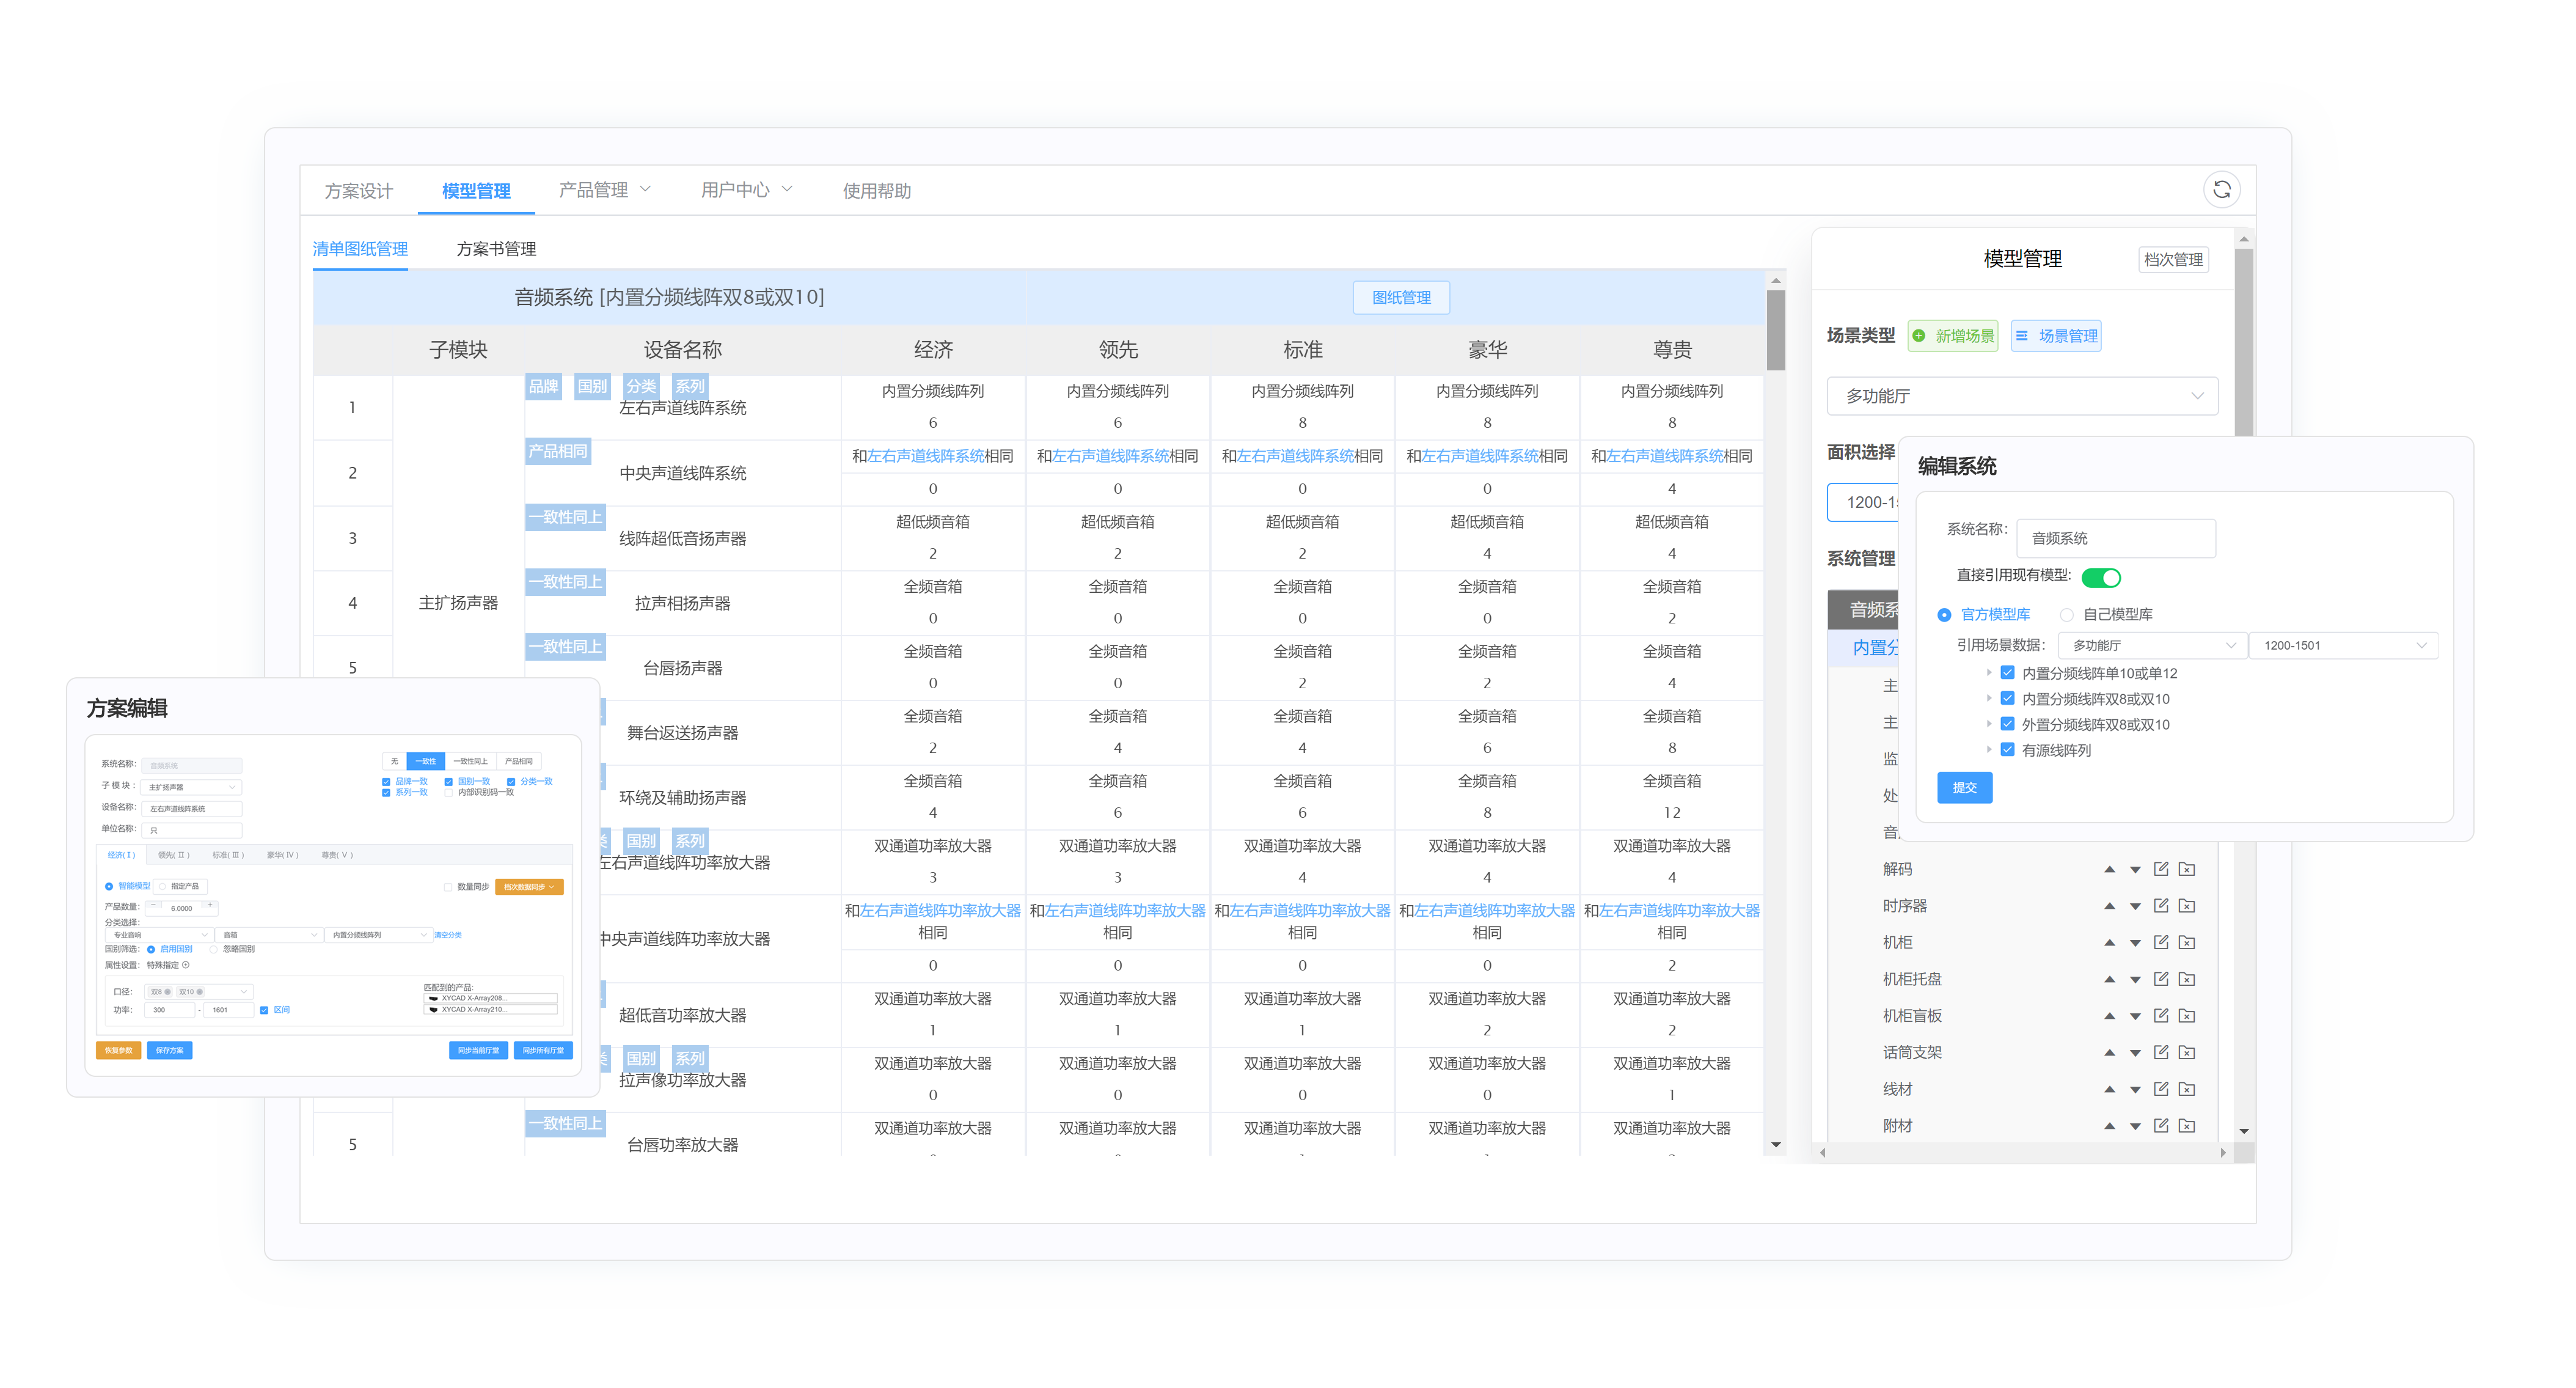Move 时序器 row up

(x=2109, y=906)
